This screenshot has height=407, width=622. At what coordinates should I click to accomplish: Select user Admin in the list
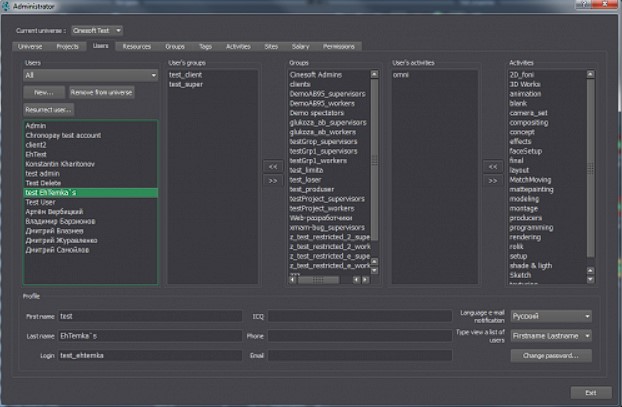click(90, 126)
